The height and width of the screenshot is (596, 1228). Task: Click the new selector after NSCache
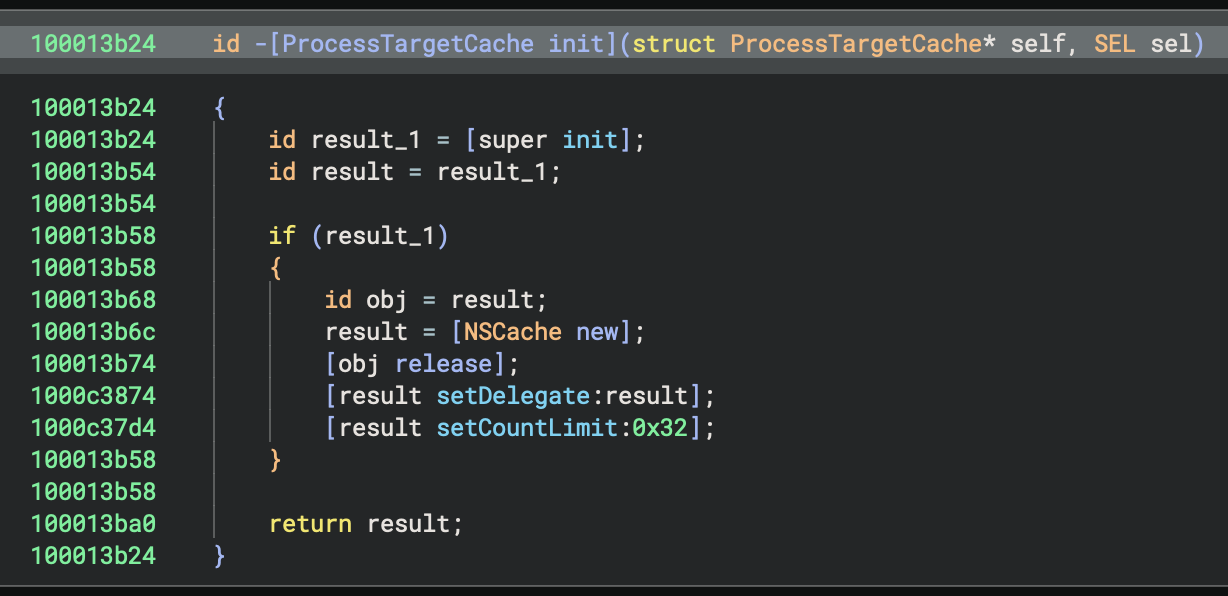pos(597,332)
